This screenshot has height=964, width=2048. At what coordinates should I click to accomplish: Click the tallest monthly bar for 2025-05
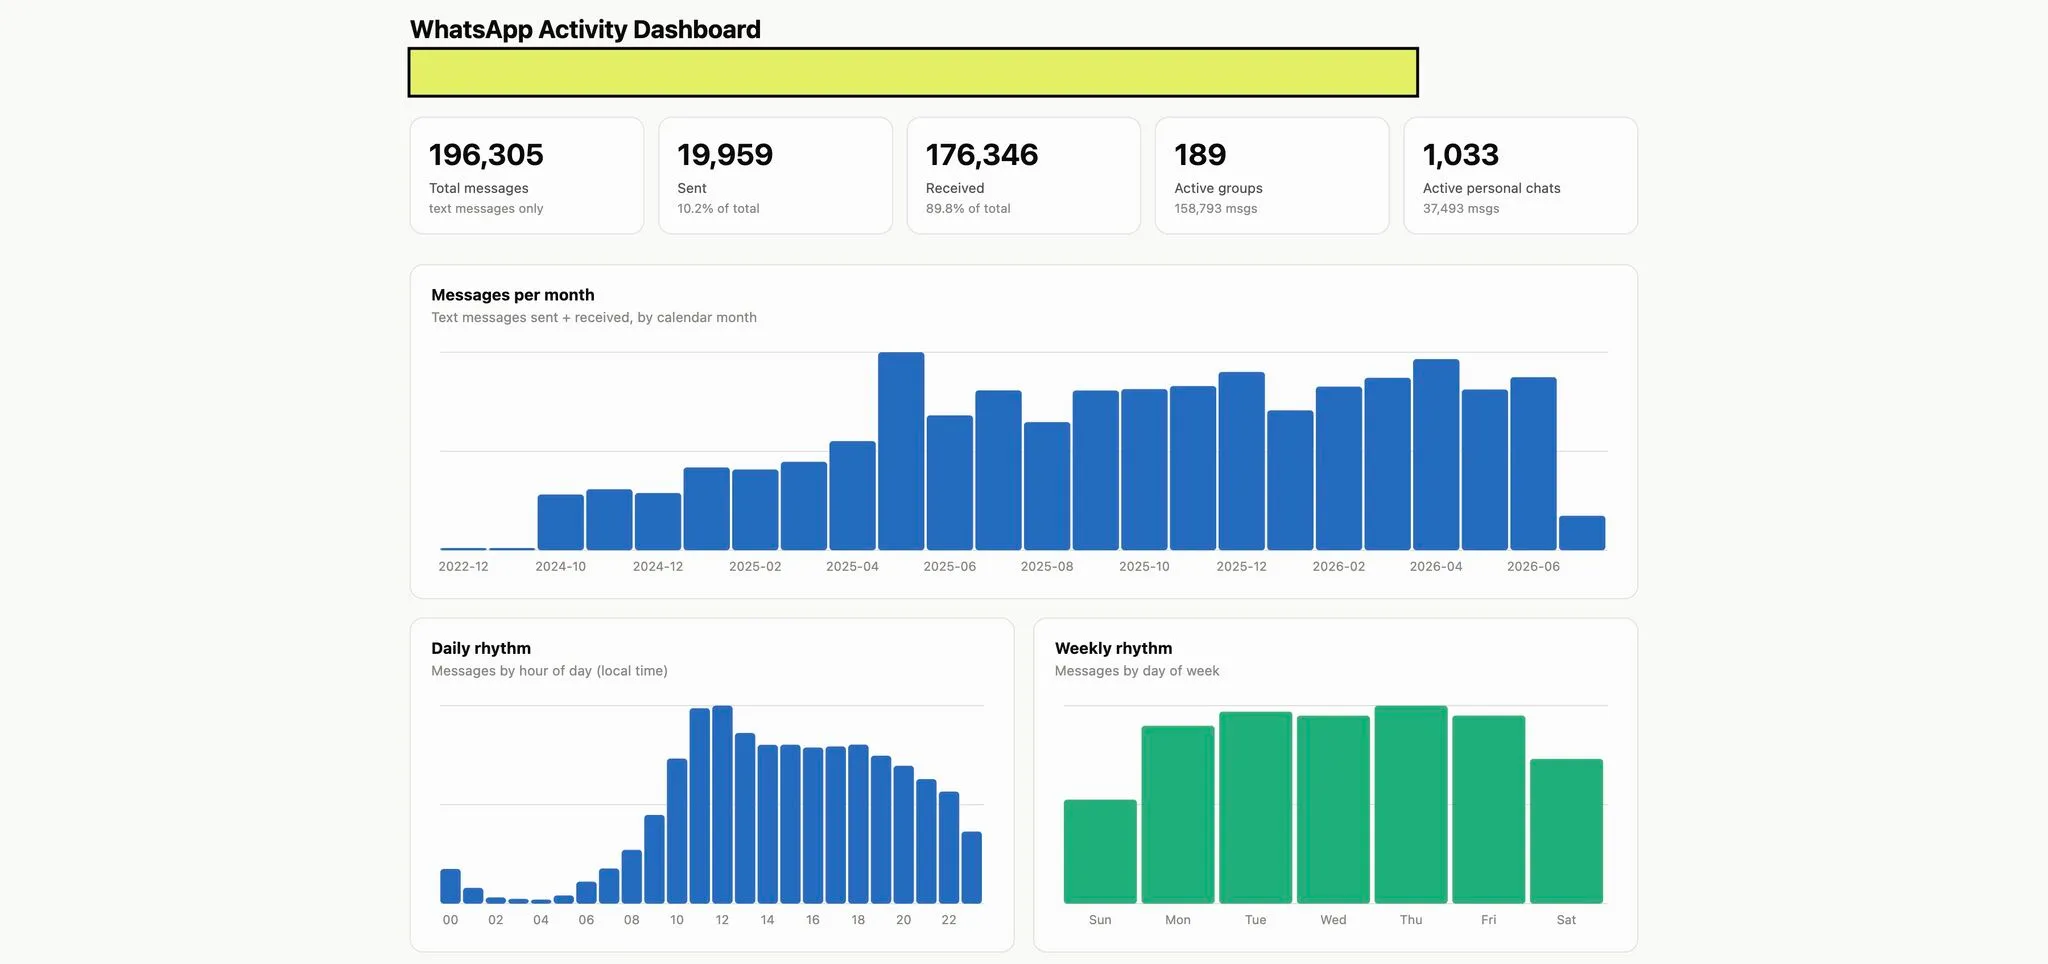[x=901, y=451]
